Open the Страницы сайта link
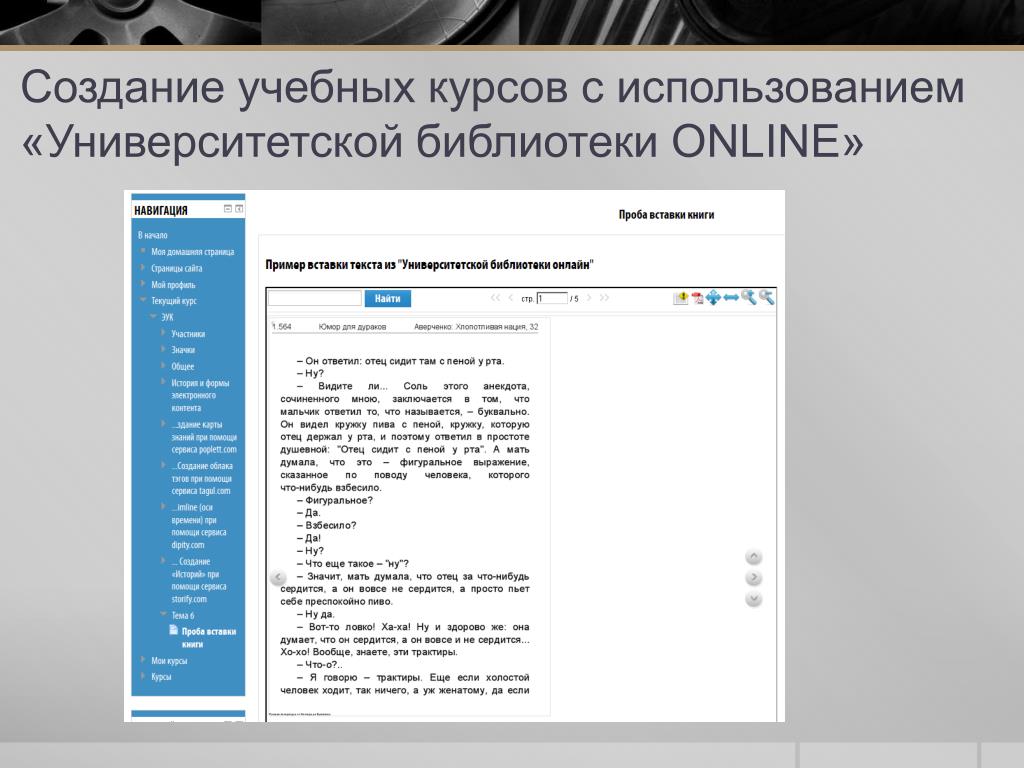The width and height of the screenshot is (1024, 768). point(176,268)
